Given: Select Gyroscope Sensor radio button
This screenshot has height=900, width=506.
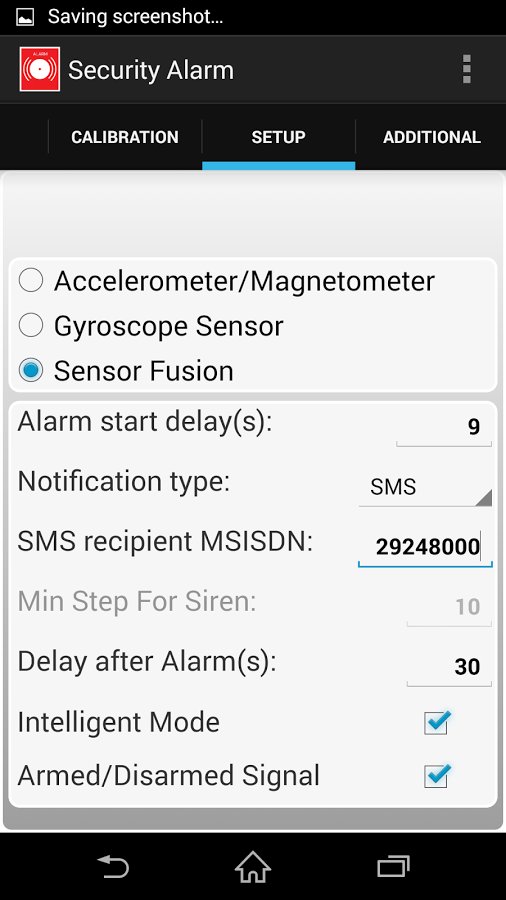Looking at the screenshot, I should [31, 325].
